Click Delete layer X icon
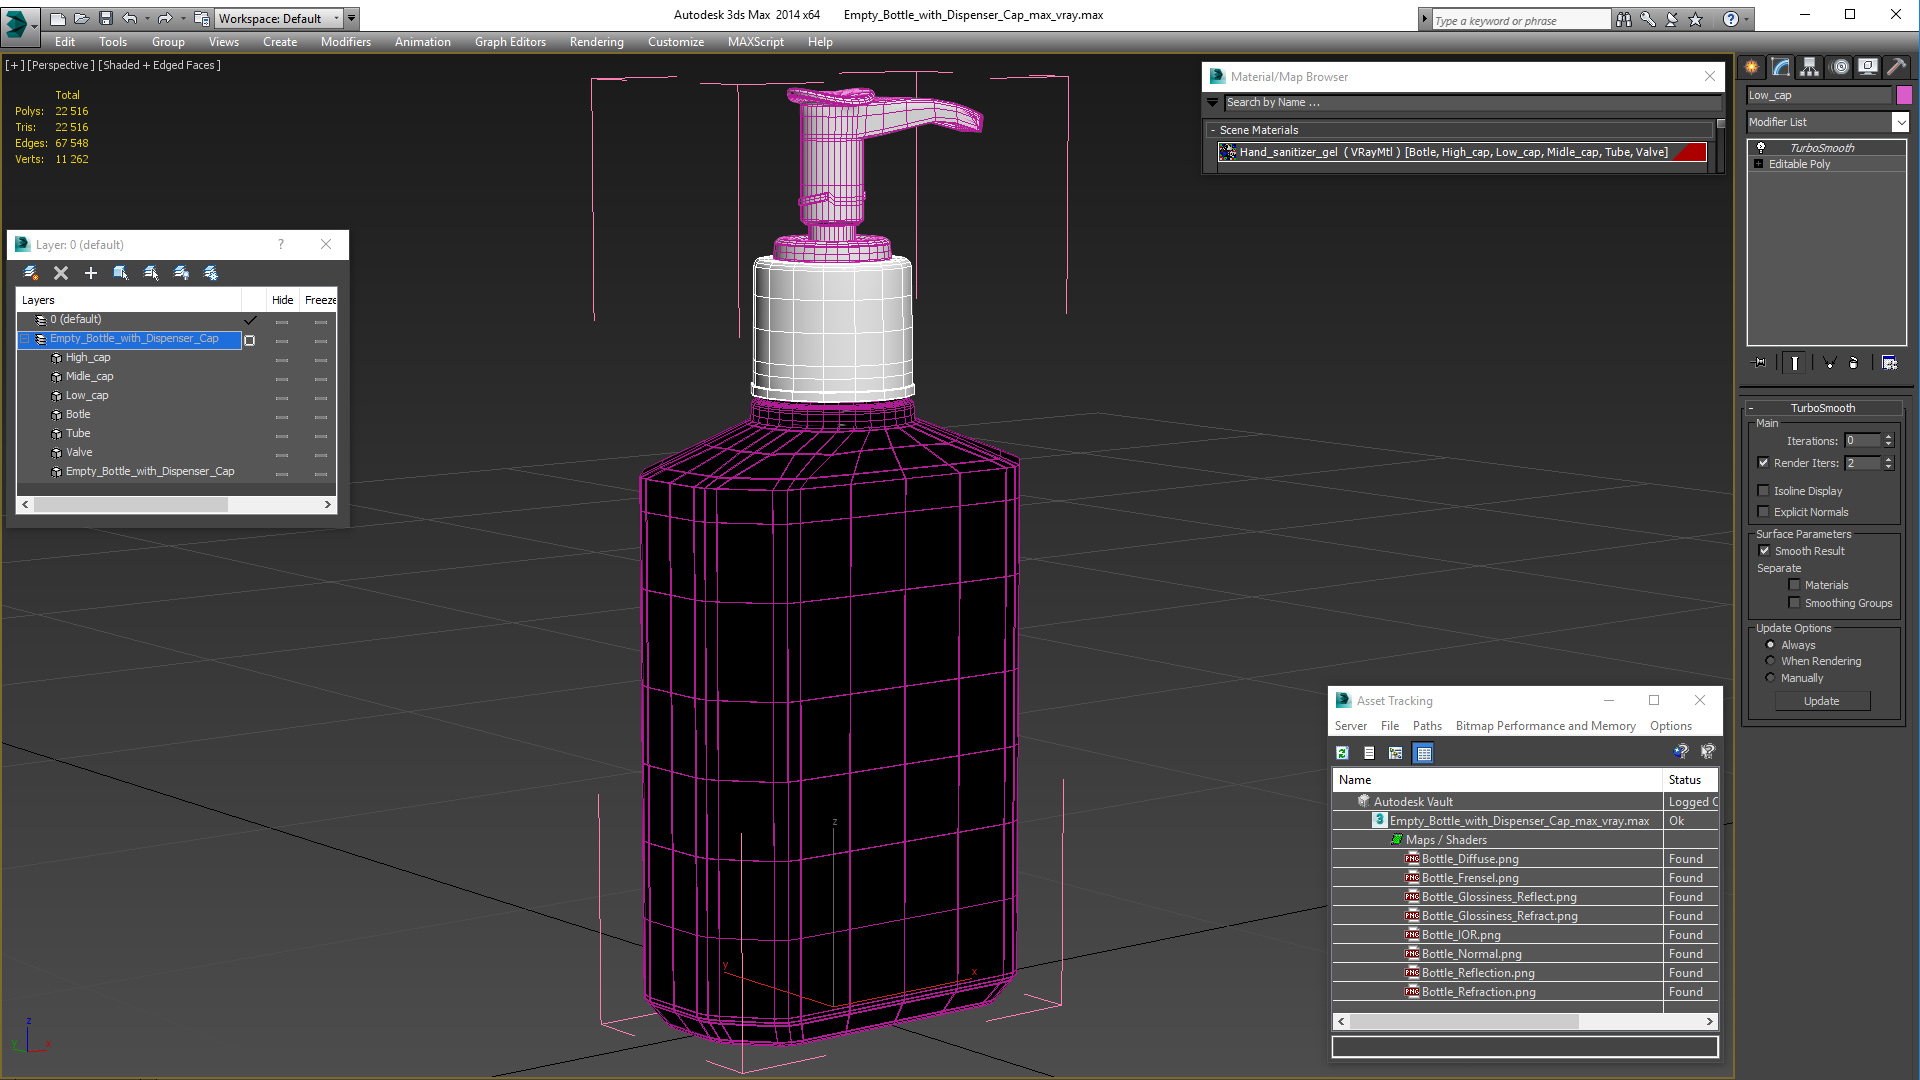The image size is (1920, 1080). coord(61,273)
